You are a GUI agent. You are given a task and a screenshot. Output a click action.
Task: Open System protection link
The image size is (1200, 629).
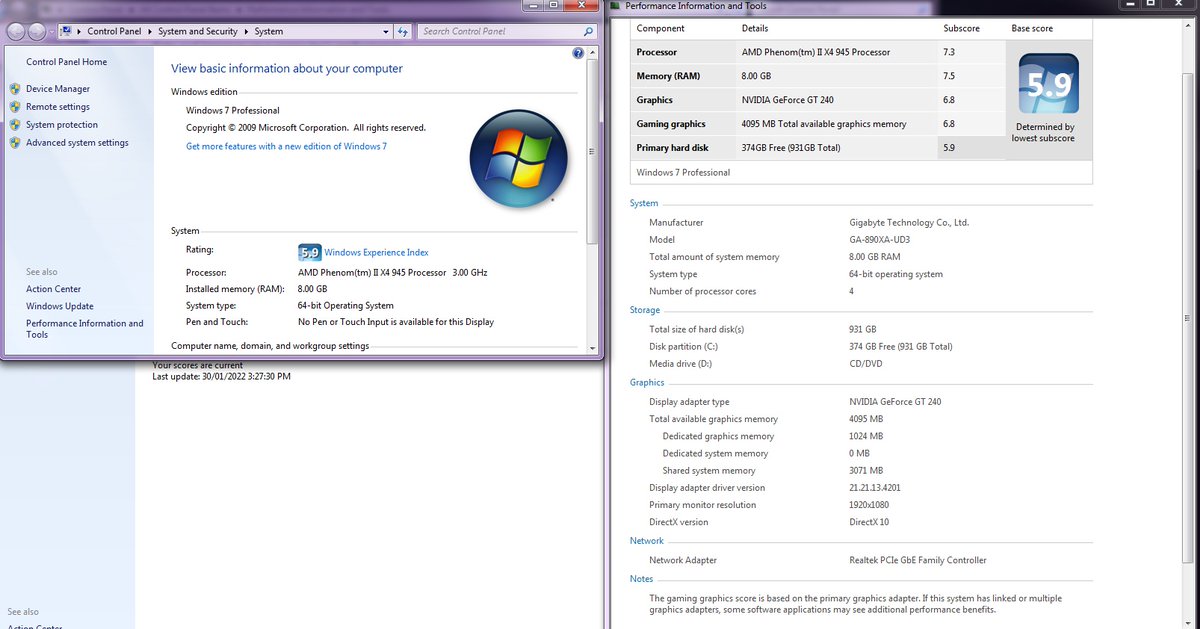tap(62, 125)
